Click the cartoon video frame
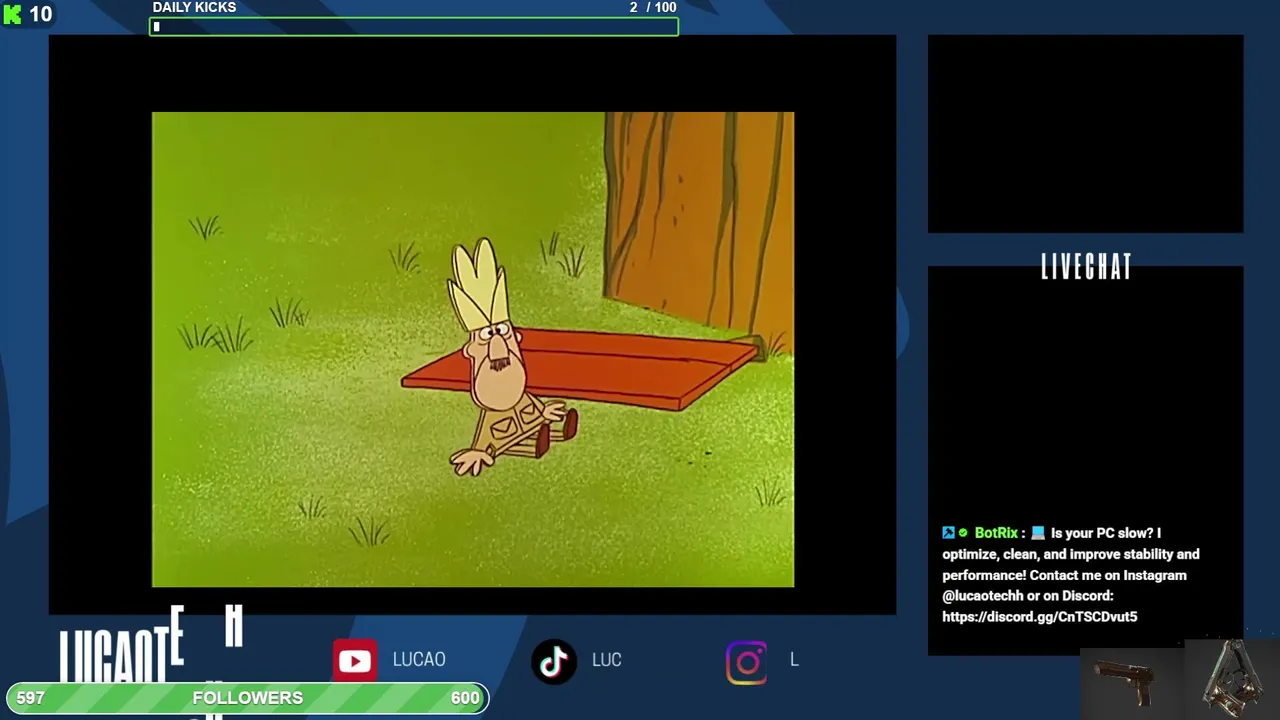1280x720 pixels. [473, 349]
